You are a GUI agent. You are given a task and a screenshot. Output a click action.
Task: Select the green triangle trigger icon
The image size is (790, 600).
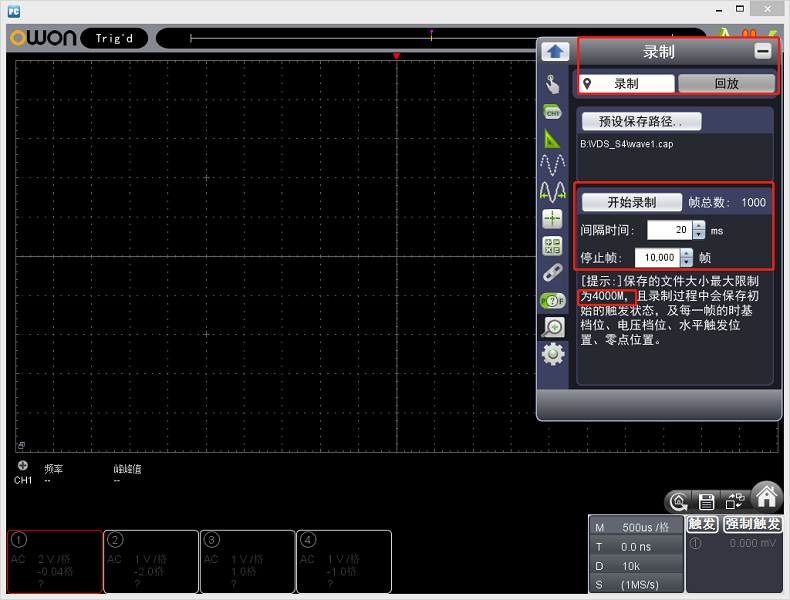(552, 138)
